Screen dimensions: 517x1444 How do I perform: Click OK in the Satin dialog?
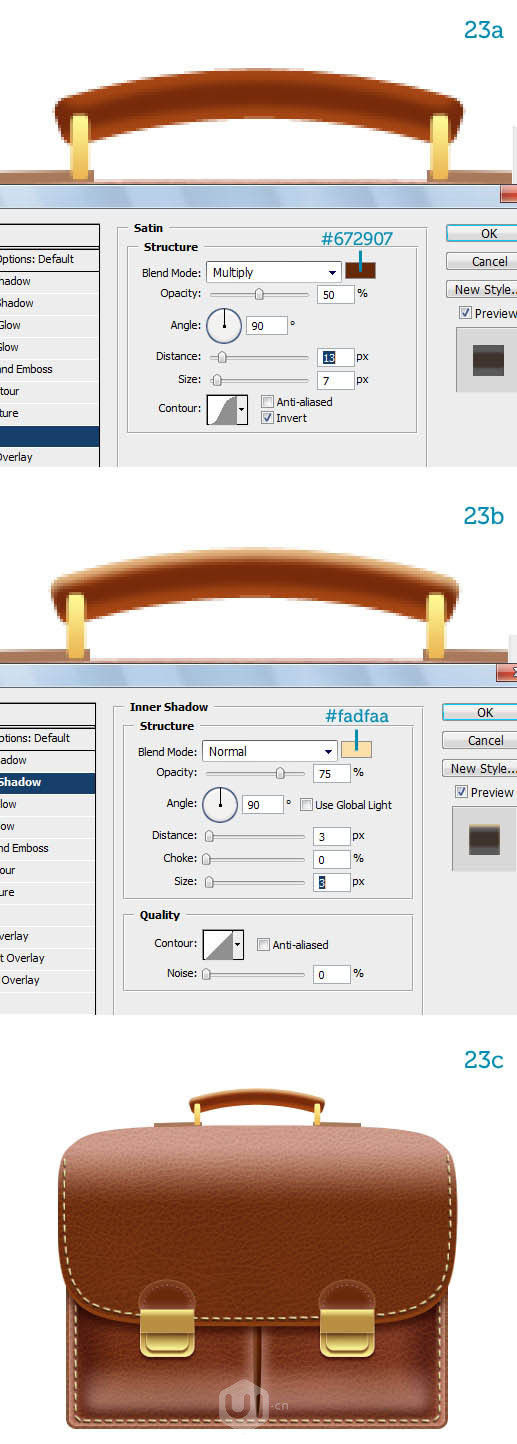(x=482, y=233)
